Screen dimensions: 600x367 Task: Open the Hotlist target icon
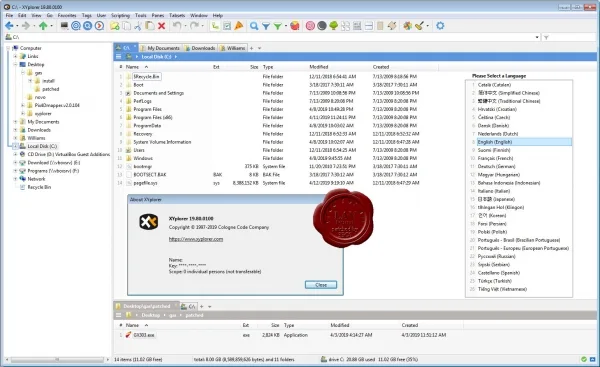click(76, 26)
